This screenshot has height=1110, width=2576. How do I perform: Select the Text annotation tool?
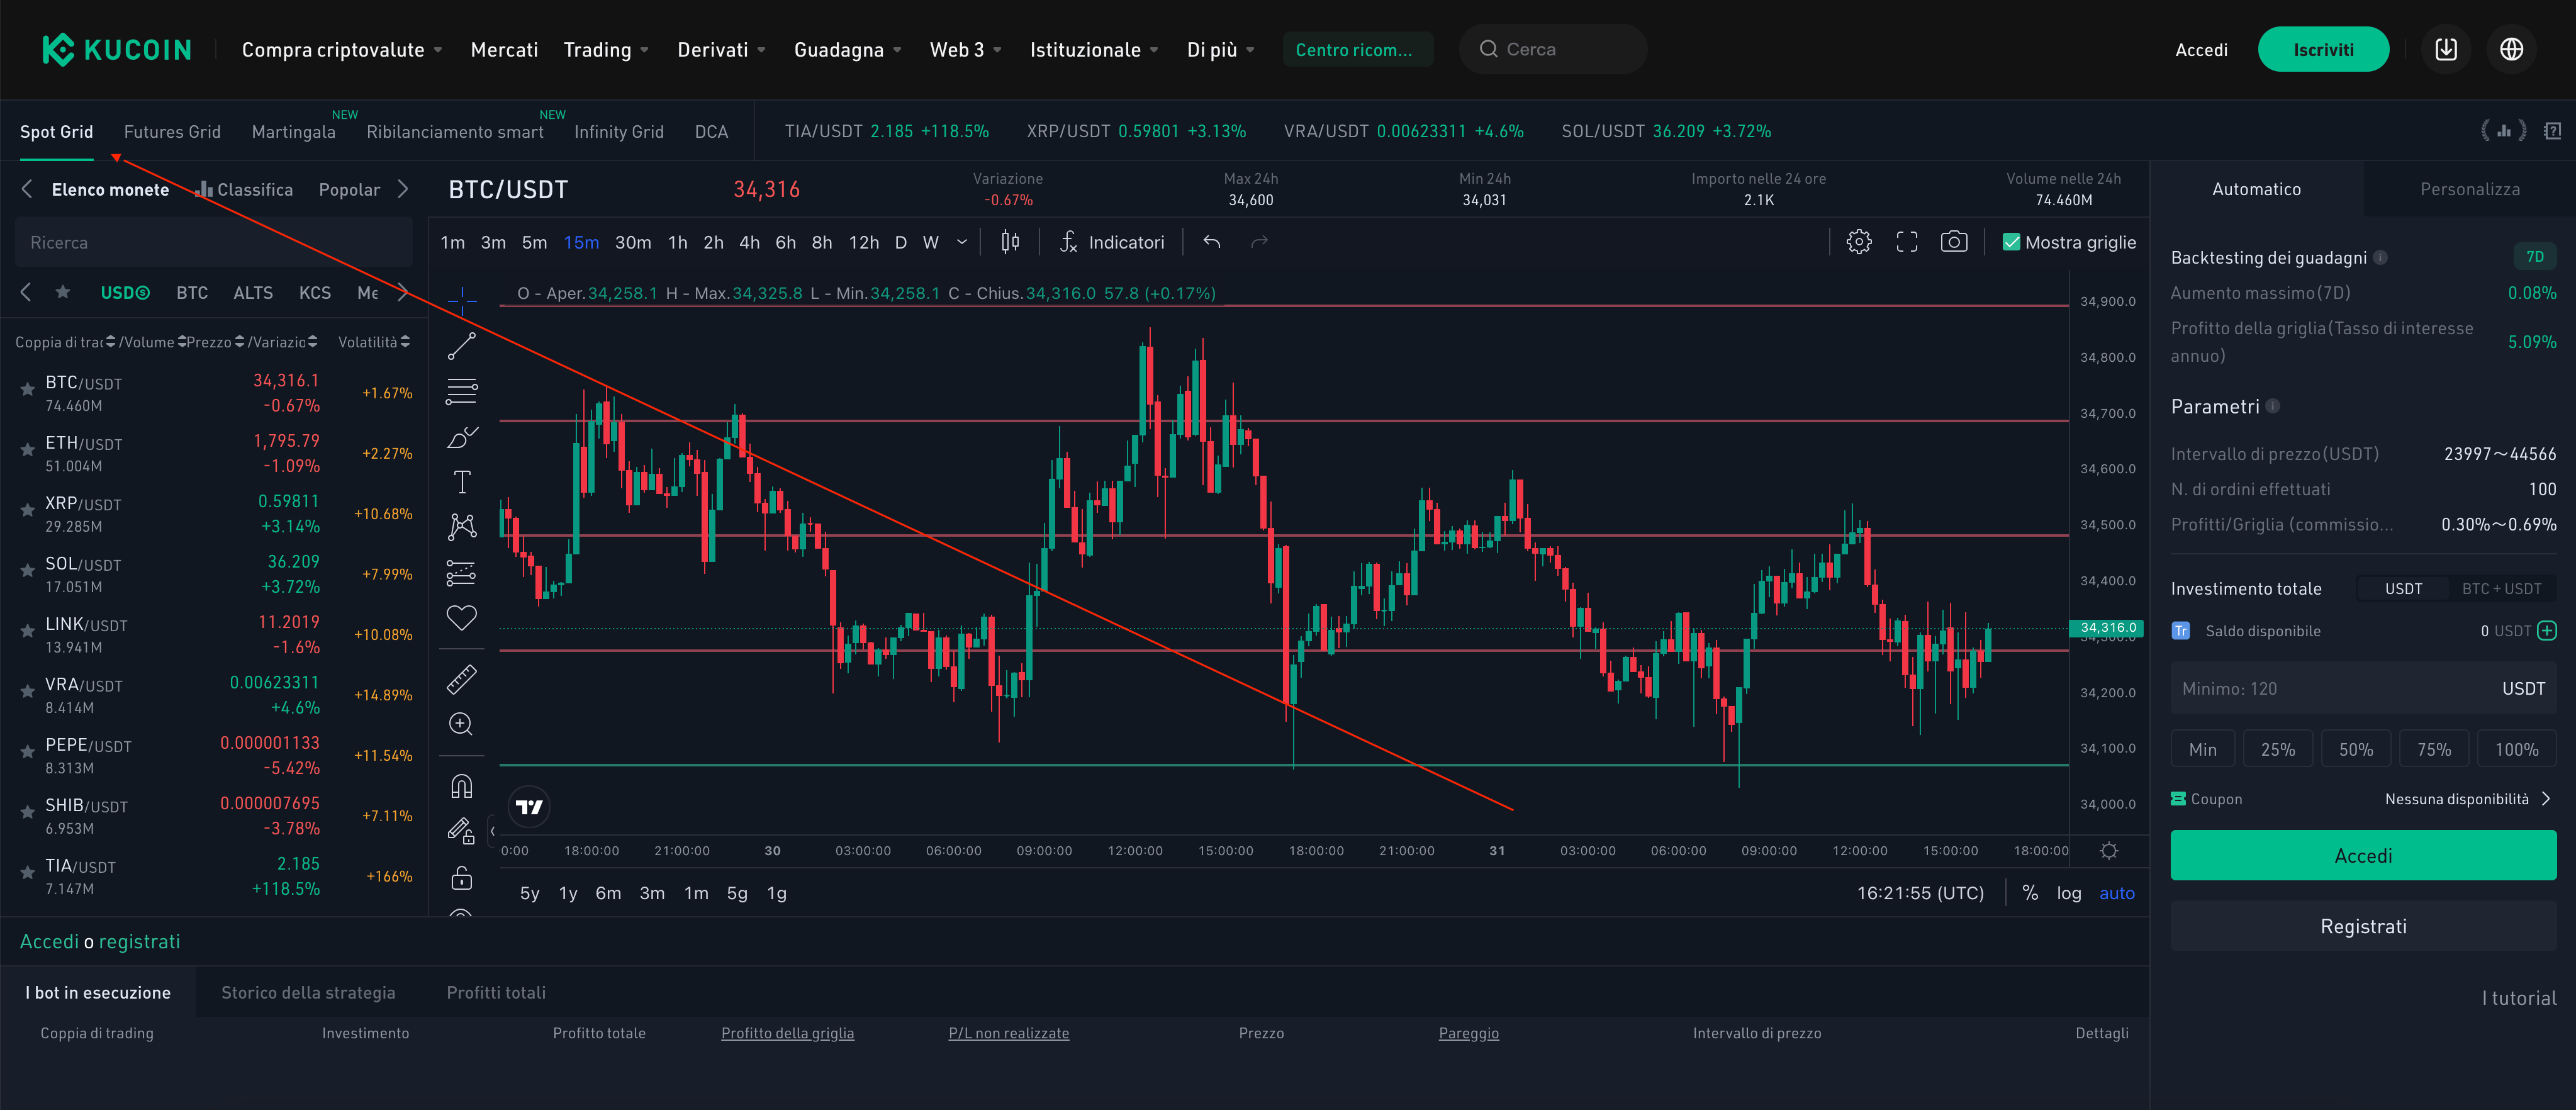pos(461,482)
